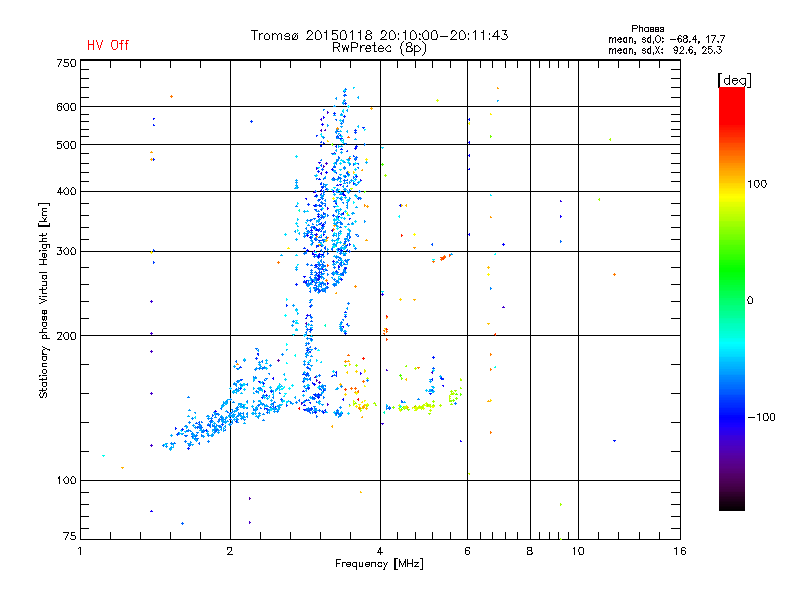This screenshot has width=800, height=600.
Task: Click the 'Frequency [MHz]' axis label
Action: pyautogui.click(x=379, y=564)
